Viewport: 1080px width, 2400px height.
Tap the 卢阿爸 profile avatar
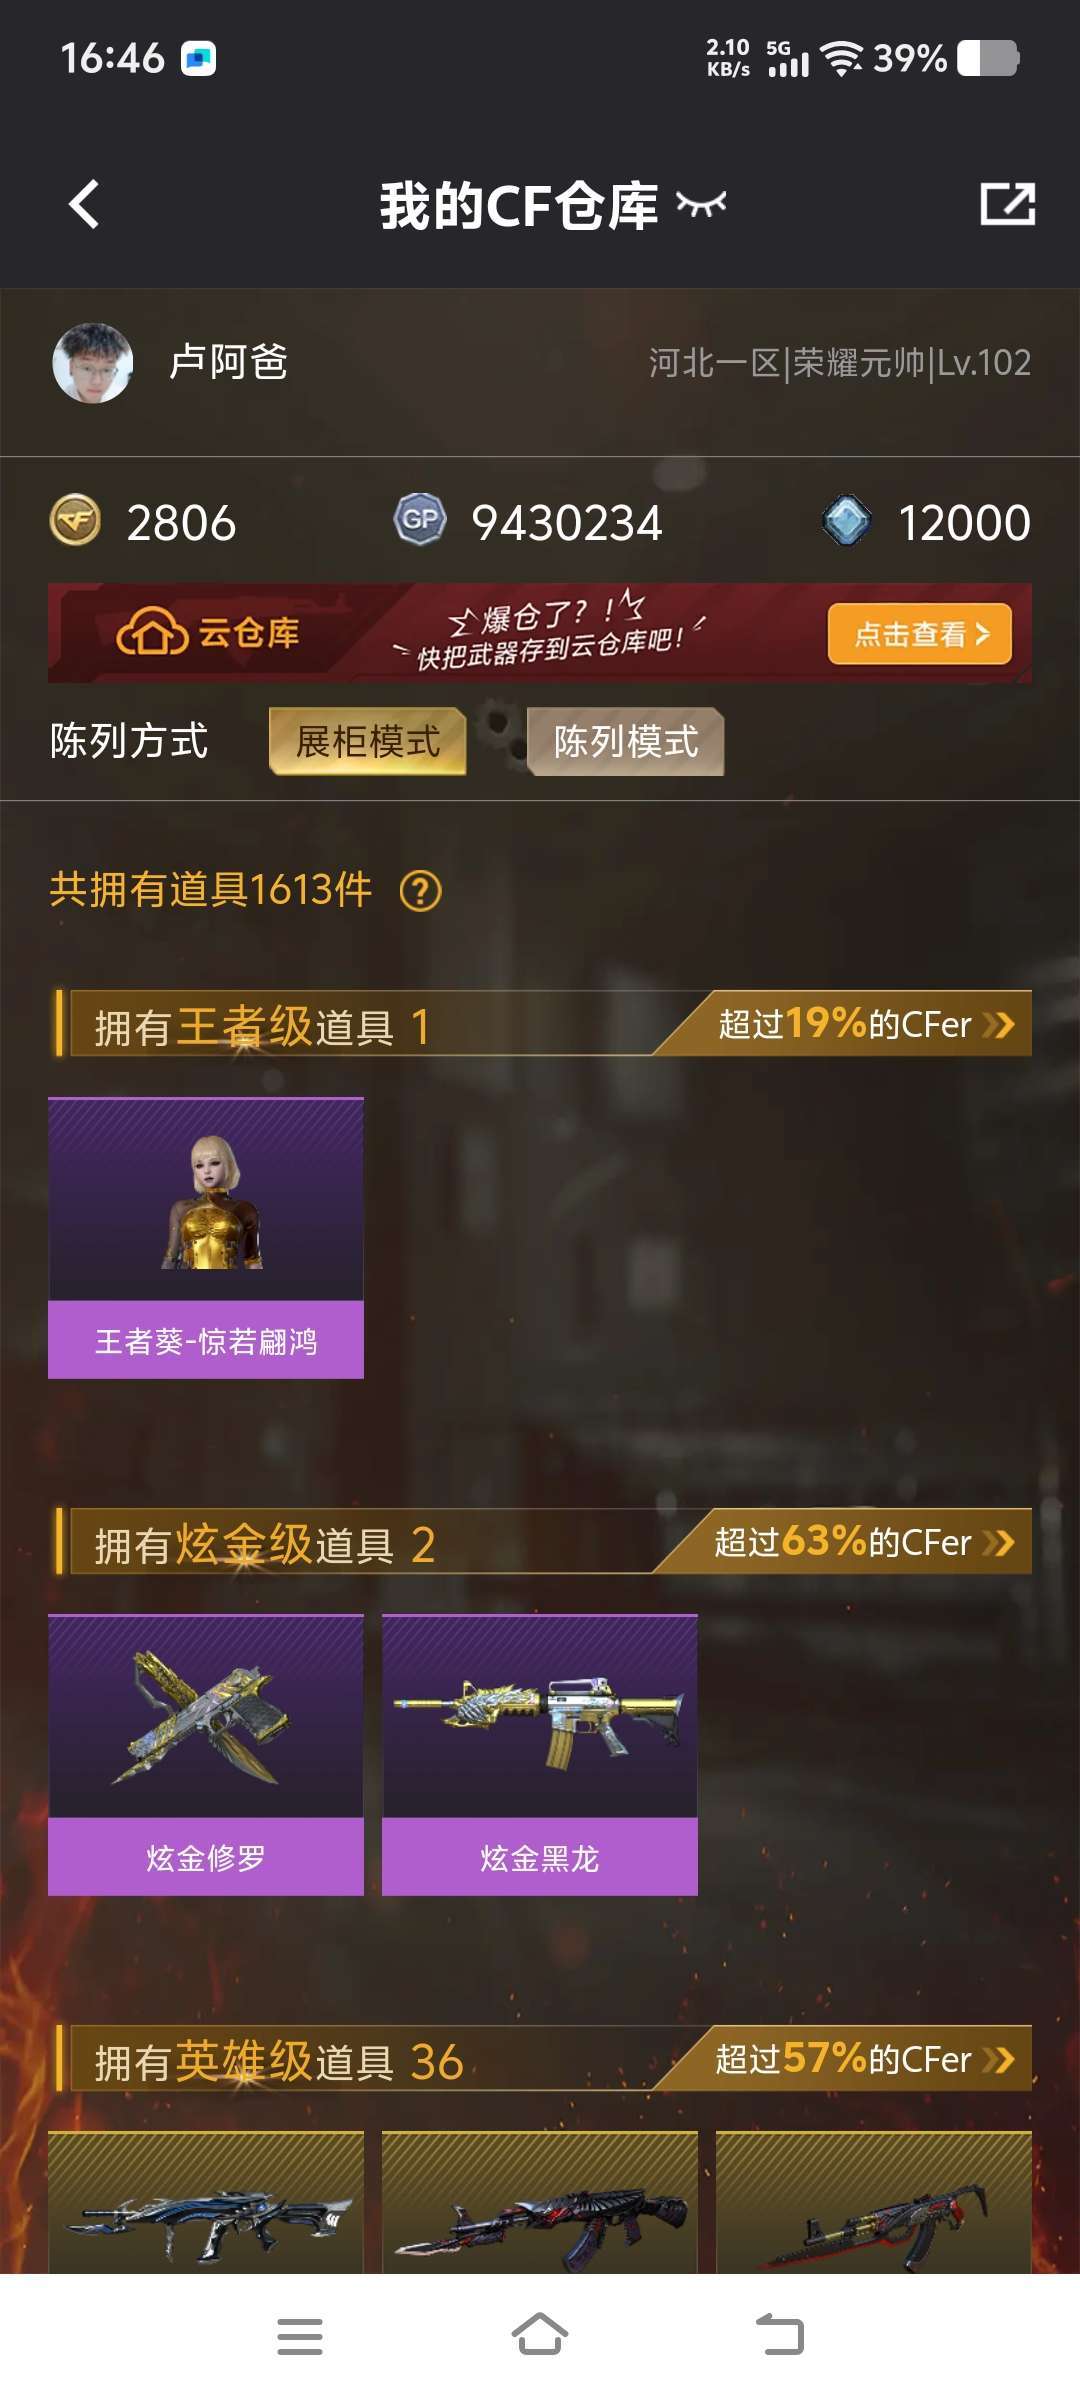point(93,363)
